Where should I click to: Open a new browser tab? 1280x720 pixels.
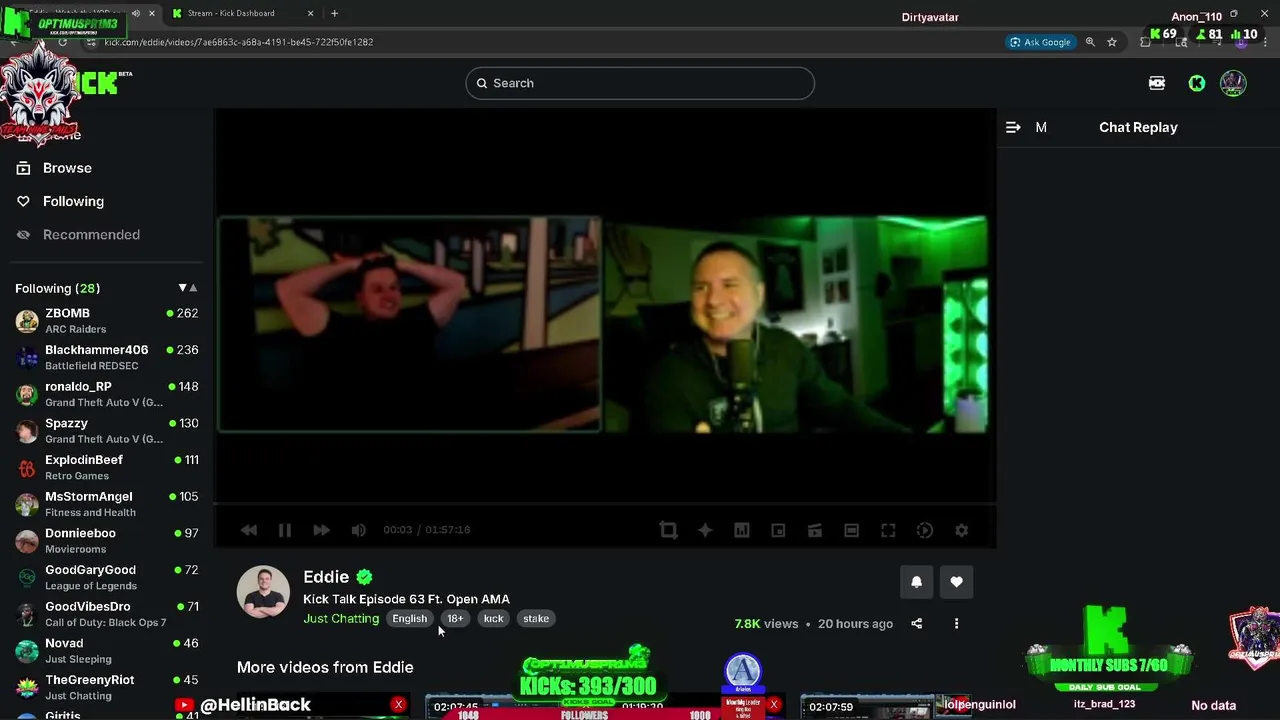tap(334, 13)
